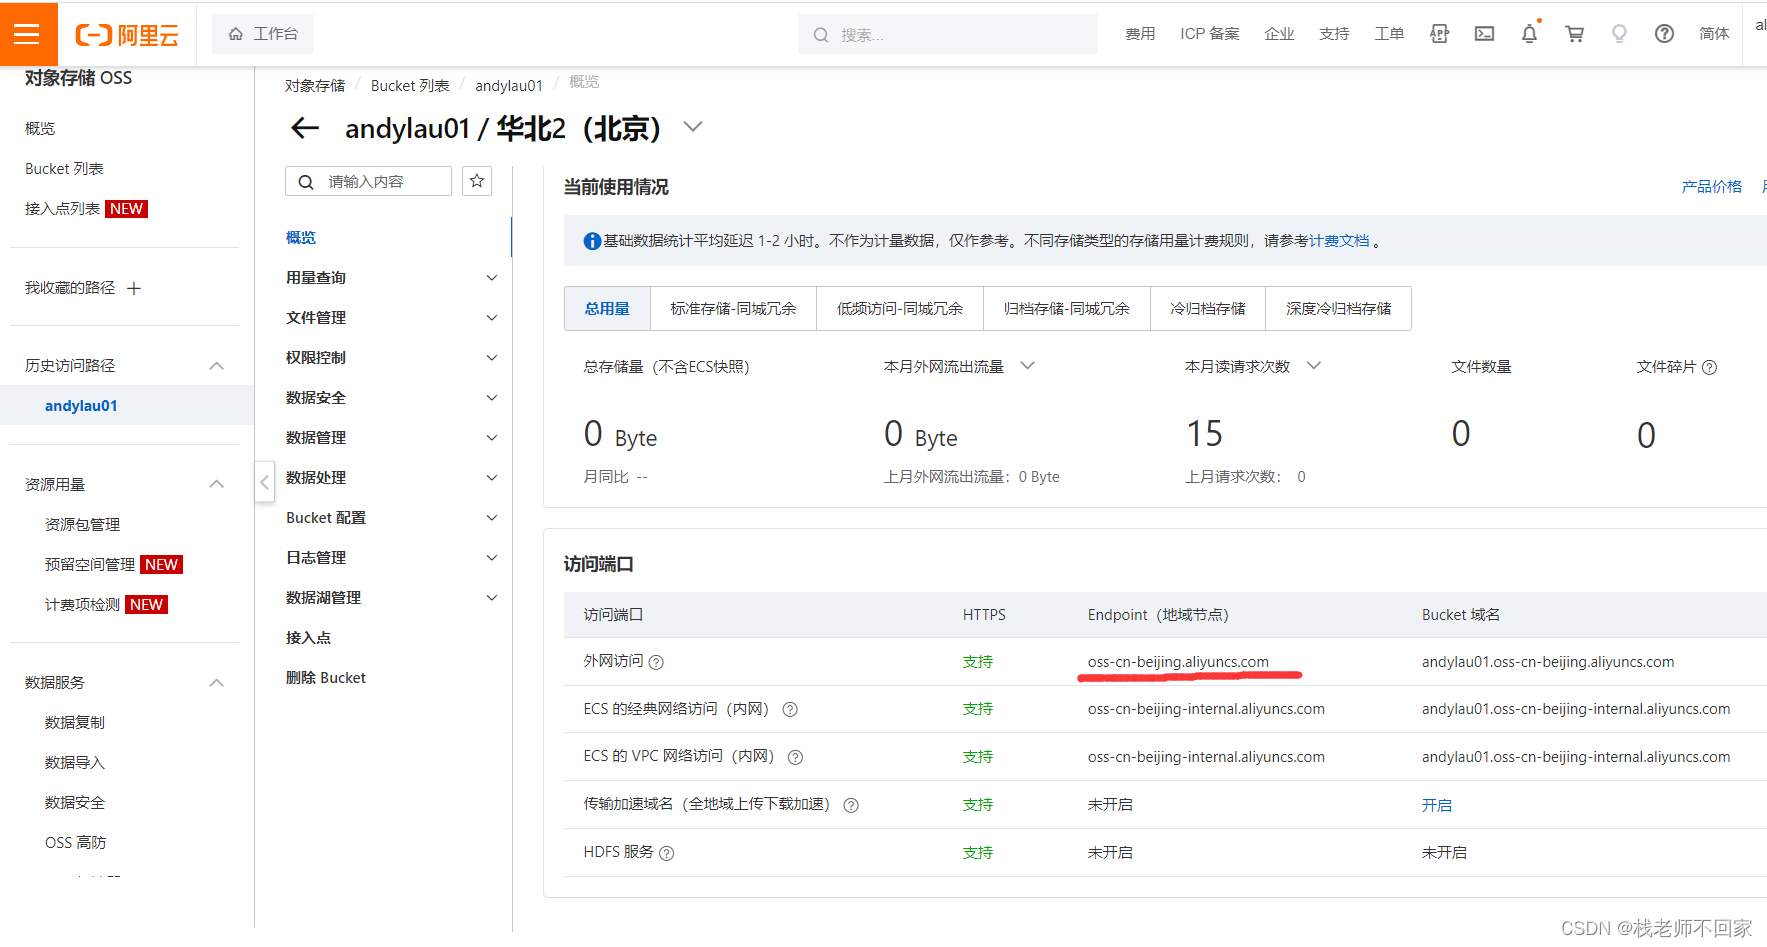Open the orange hamburger main menu
This screenshot has height=947, width=1767.
[x=27, y=34]
